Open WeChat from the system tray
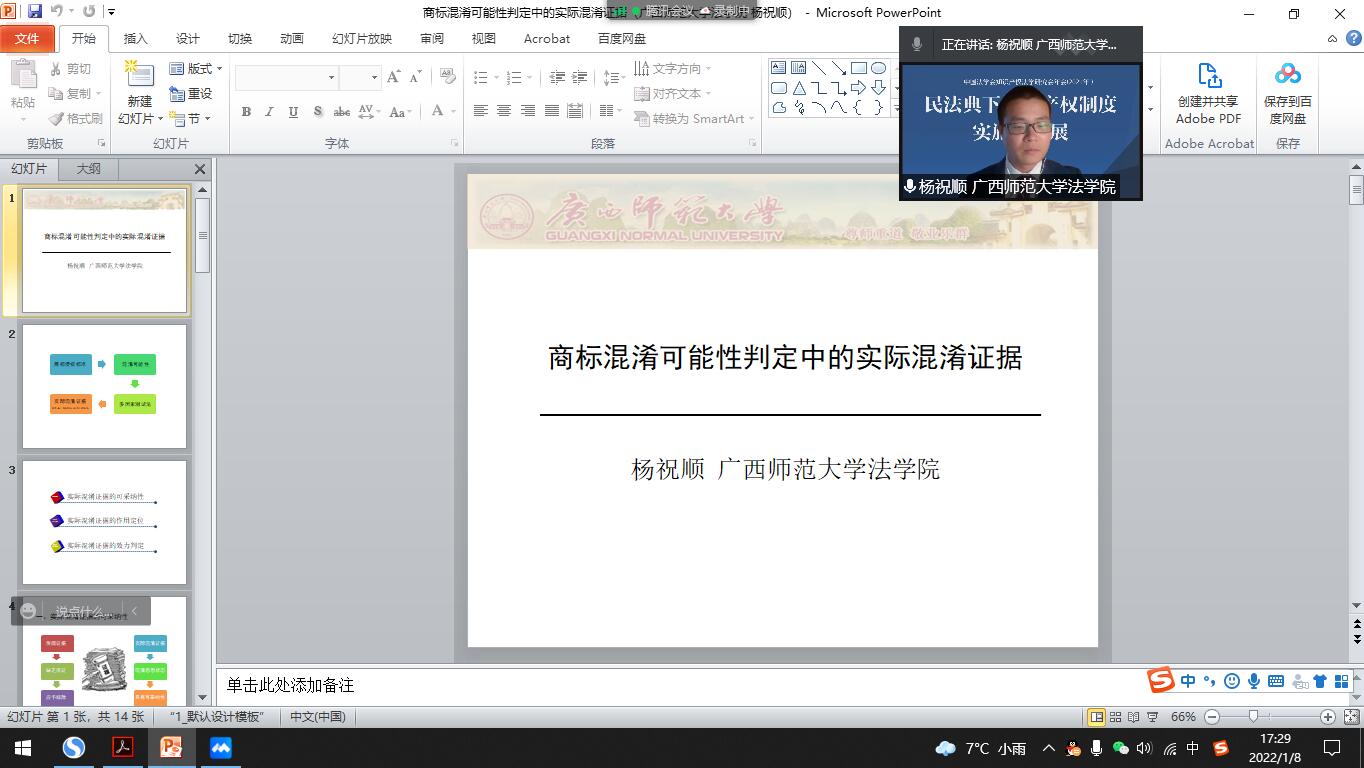Viewport: 1364px width, 768px height. (1121, 748)
